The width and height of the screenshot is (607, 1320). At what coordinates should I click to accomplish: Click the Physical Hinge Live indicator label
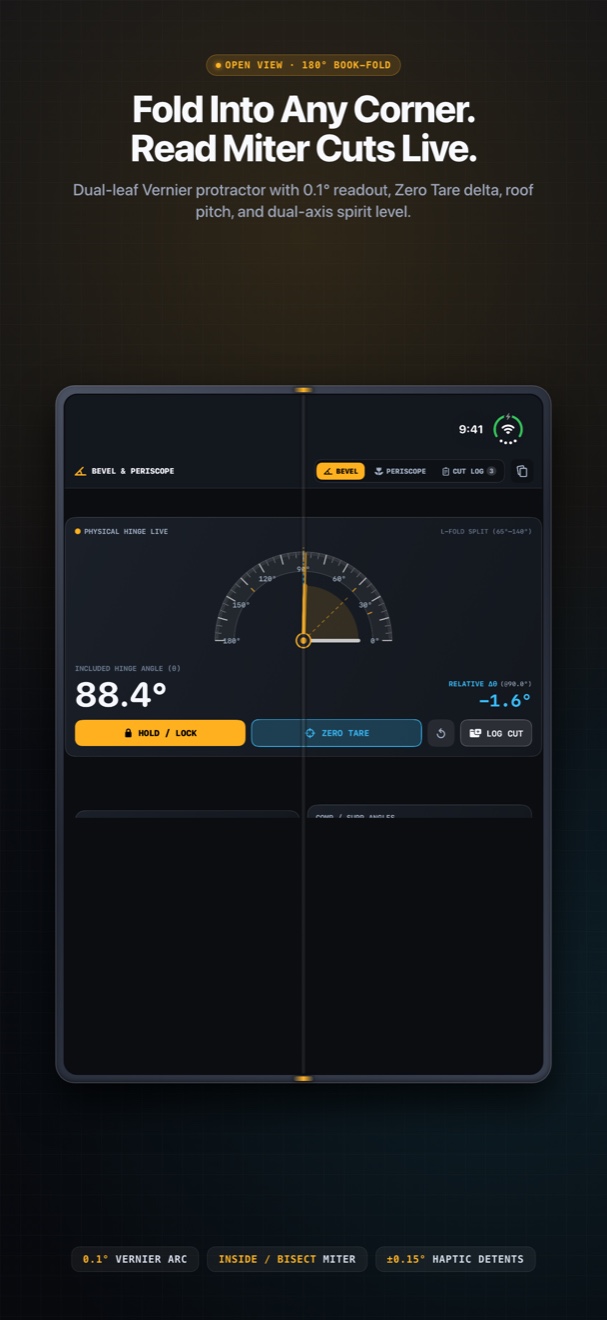tap(121, 531)
